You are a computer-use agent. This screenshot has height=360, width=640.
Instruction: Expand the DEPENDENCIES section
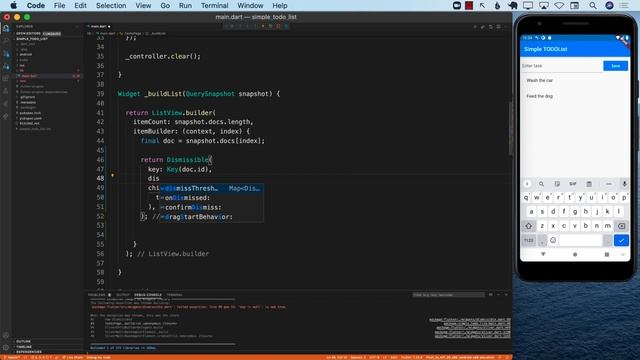point(29,352)
